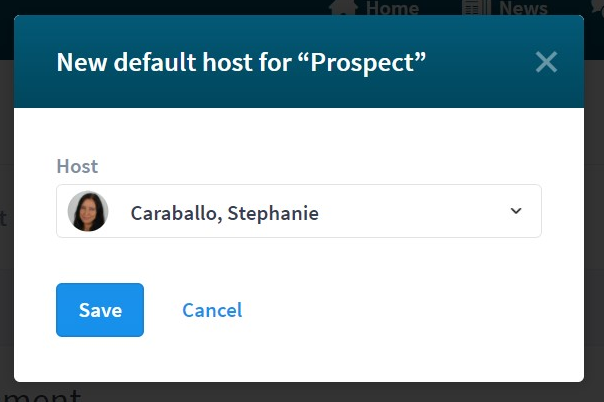Click the house icon beside Home

343,7
